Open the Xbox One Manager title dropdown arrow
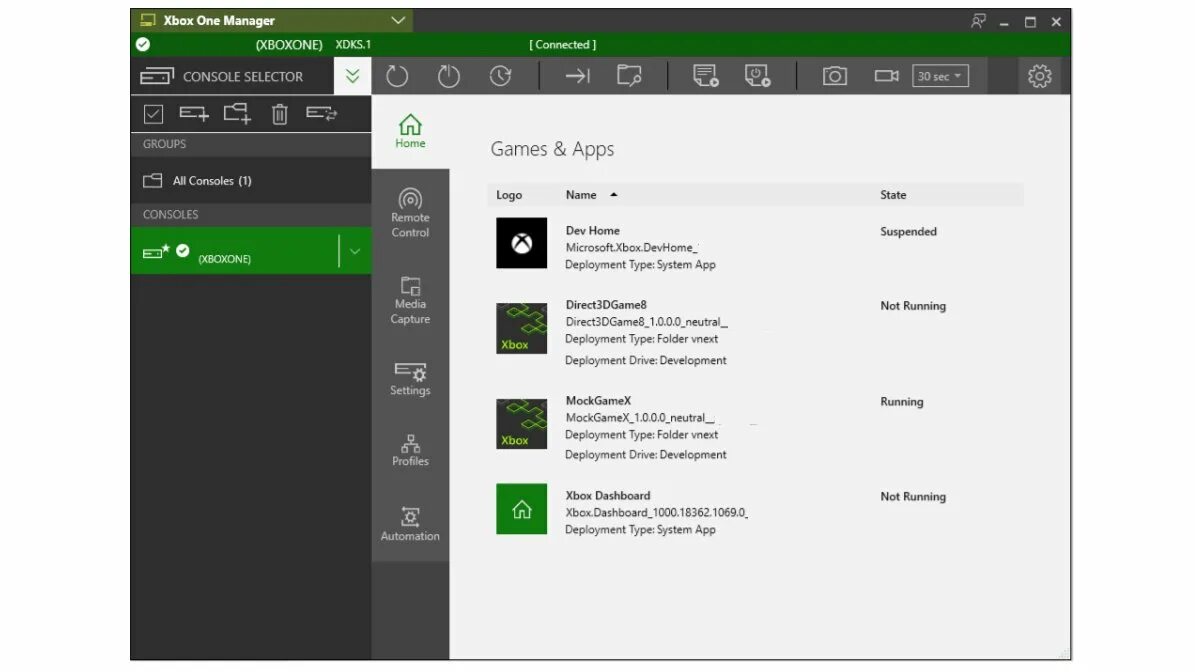The width and height of the screenshot is (1195, 672). point(398,21)
